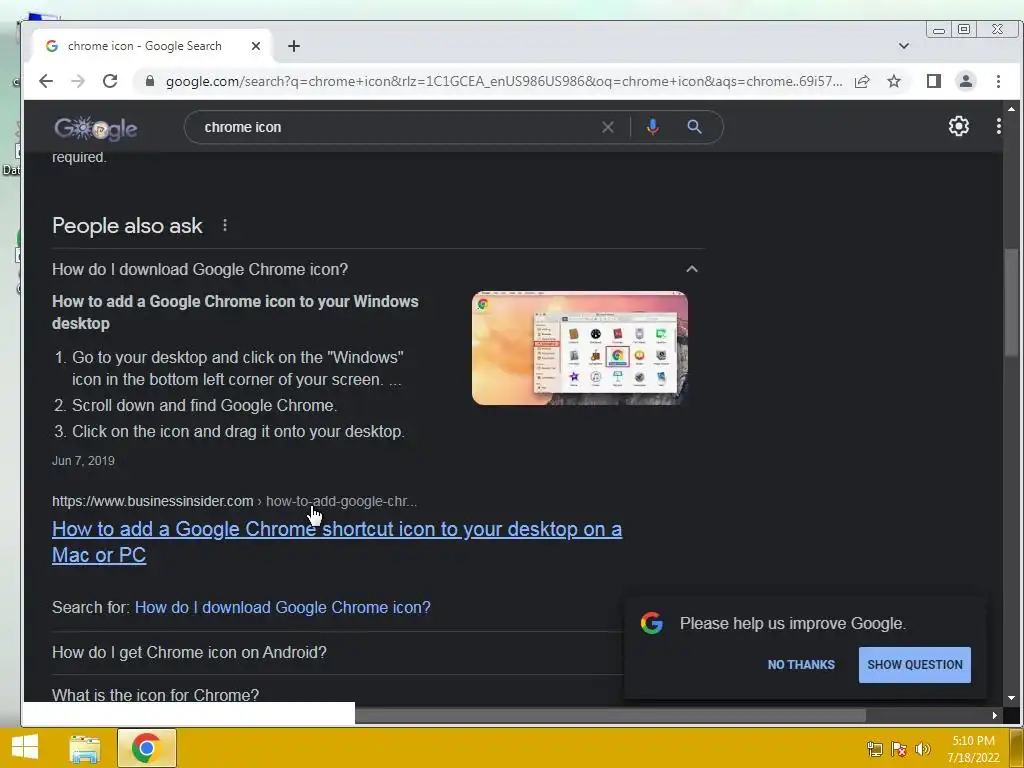Open a new tab with the plus button
Image resolution: width=1024 pixels, height=768 pixels.
(294, 46)
